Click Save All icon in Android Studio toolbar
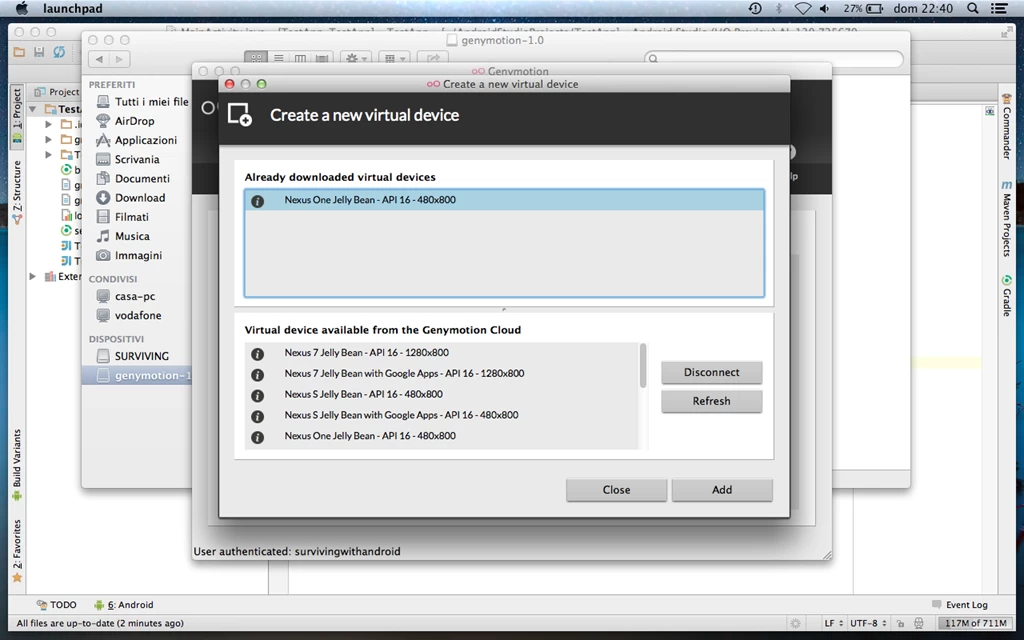The width and height of the screenshot is (1024, 640). 39,52
